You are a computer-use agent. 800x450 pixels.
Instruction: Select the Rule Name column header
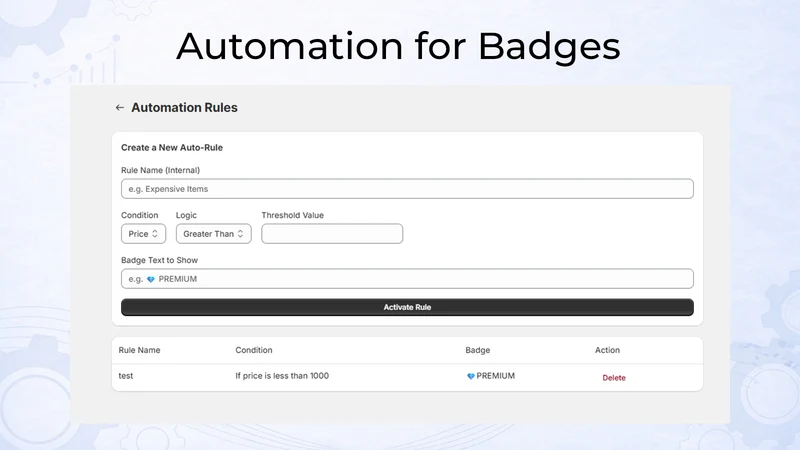(139, 350)
